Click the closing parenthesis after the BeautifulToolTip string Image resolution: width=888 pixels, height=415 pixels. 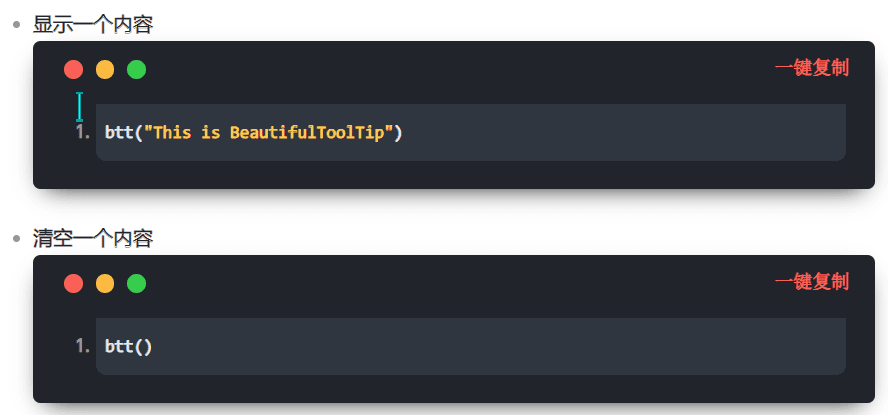[x=398, y=132]
